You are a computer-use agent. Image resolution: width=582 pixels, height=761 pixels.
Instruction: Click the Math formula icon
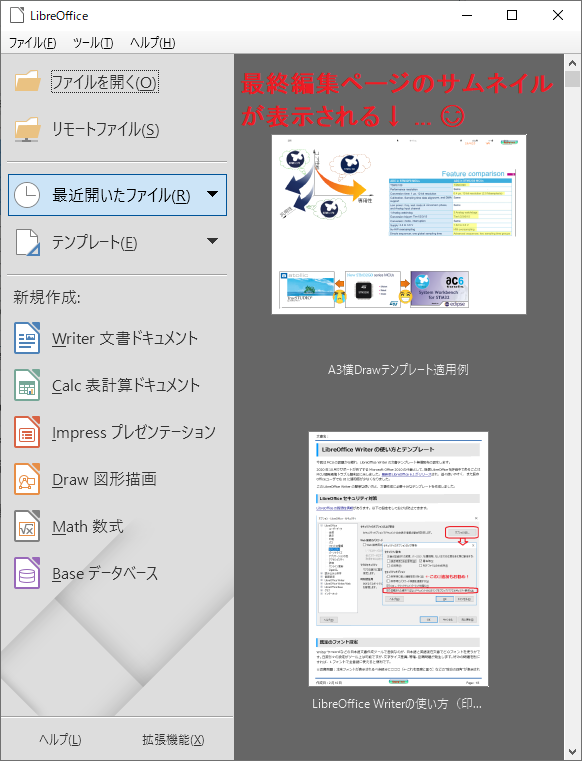pos(27,526)
